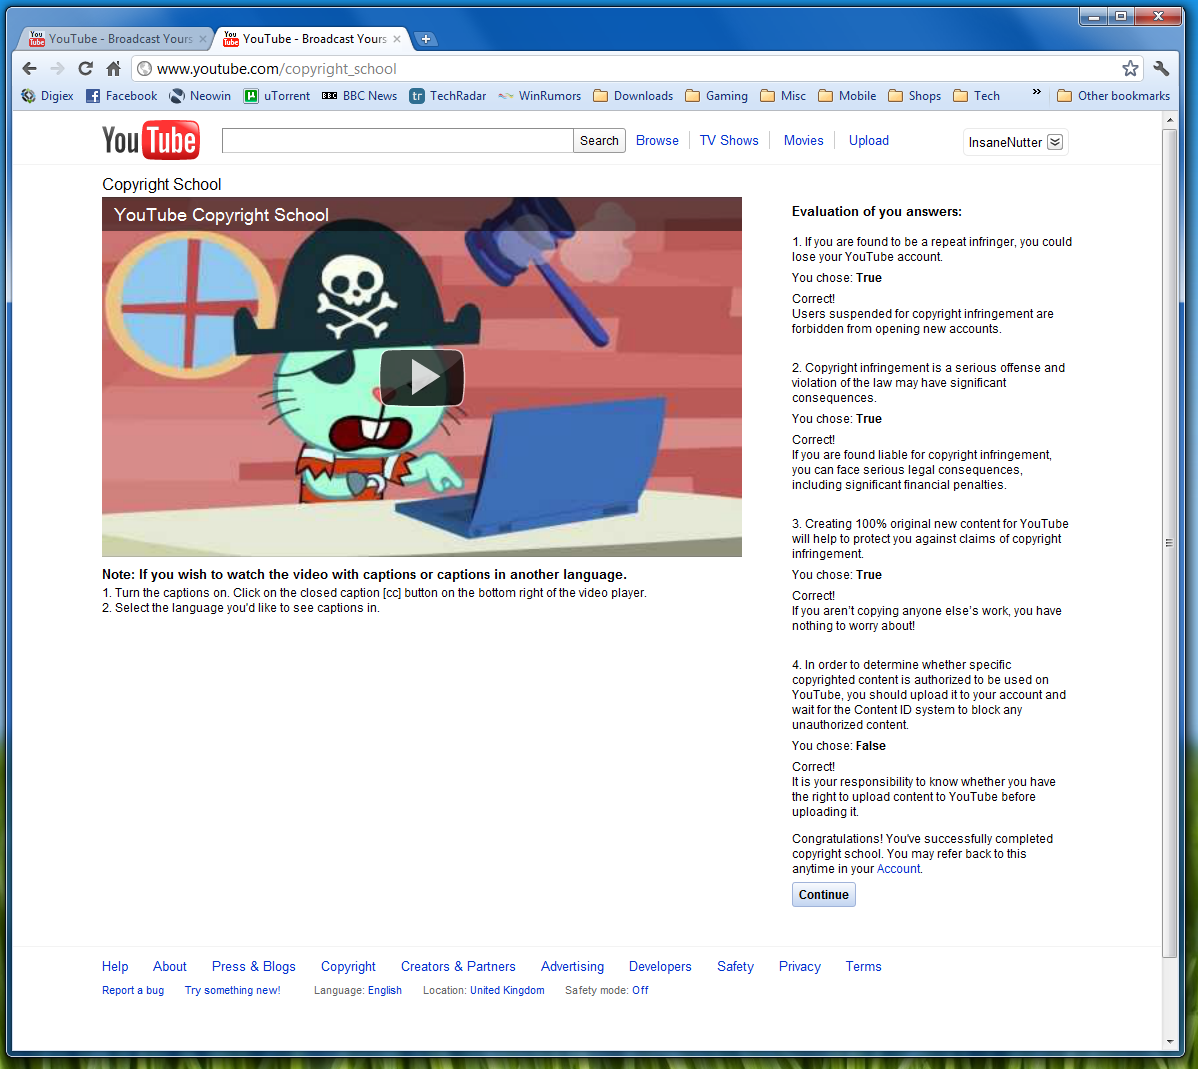
Task: Click the scrollbar up arrow
Action: point(1170,121)
